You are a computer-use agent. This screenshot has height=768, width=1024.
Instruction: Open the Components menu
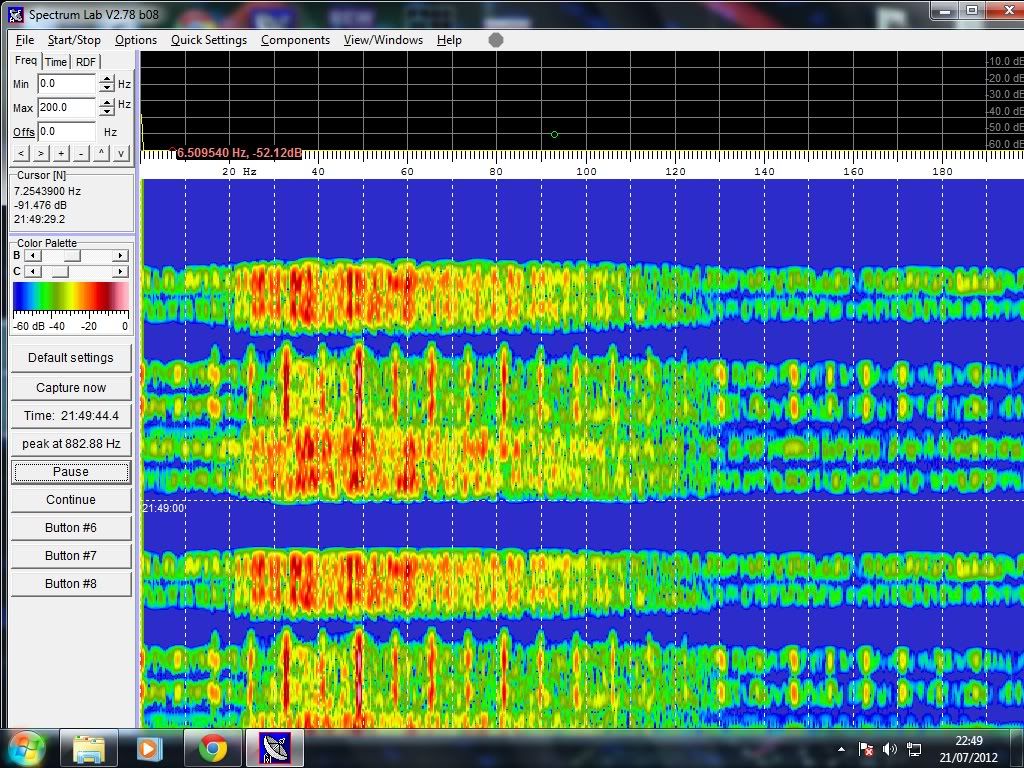[295, 40]
